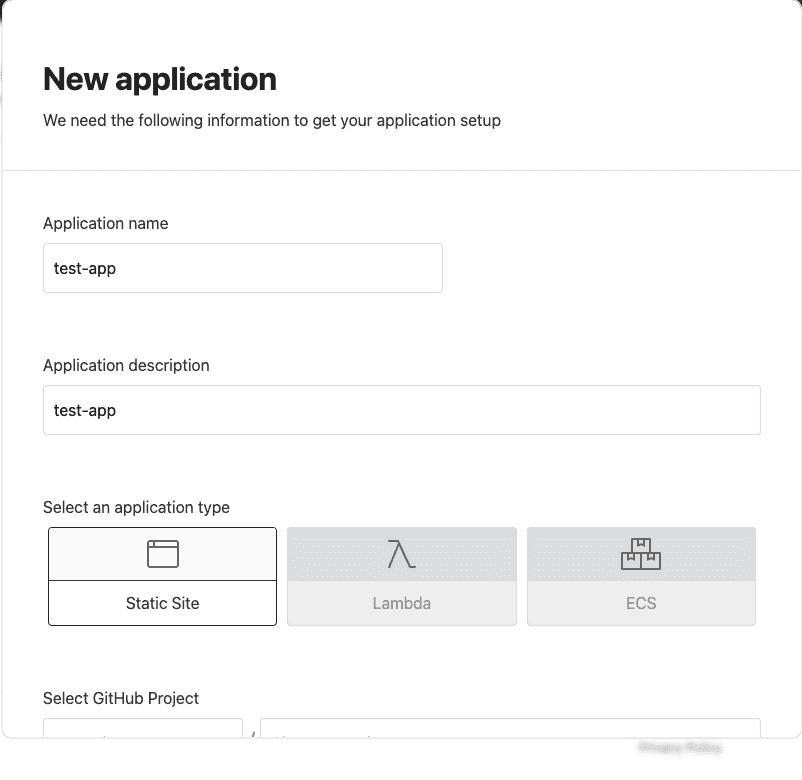This screenshot has width=802, height=780.
Task: Click the 'test-app' text in the description field
Action: [85, 411]
